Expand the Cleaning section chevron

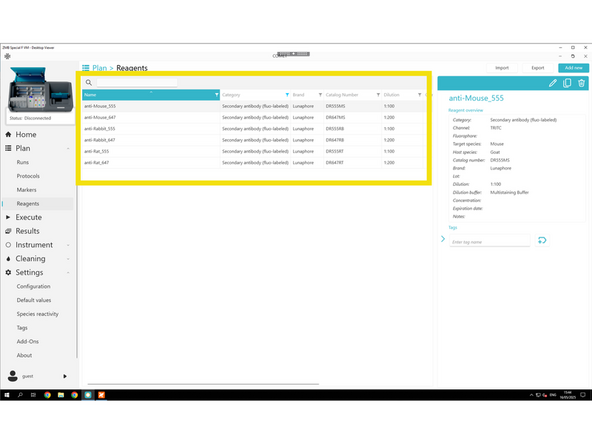(68, 259)
